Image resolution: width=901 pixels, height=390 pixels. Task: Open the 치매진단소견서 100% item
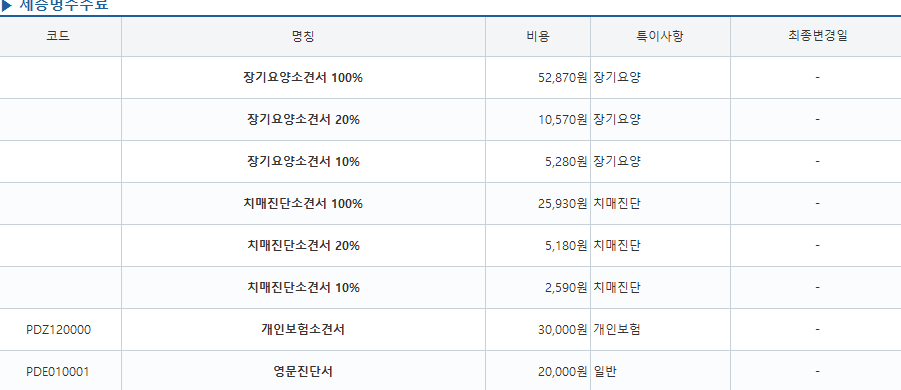coord(303,203)
